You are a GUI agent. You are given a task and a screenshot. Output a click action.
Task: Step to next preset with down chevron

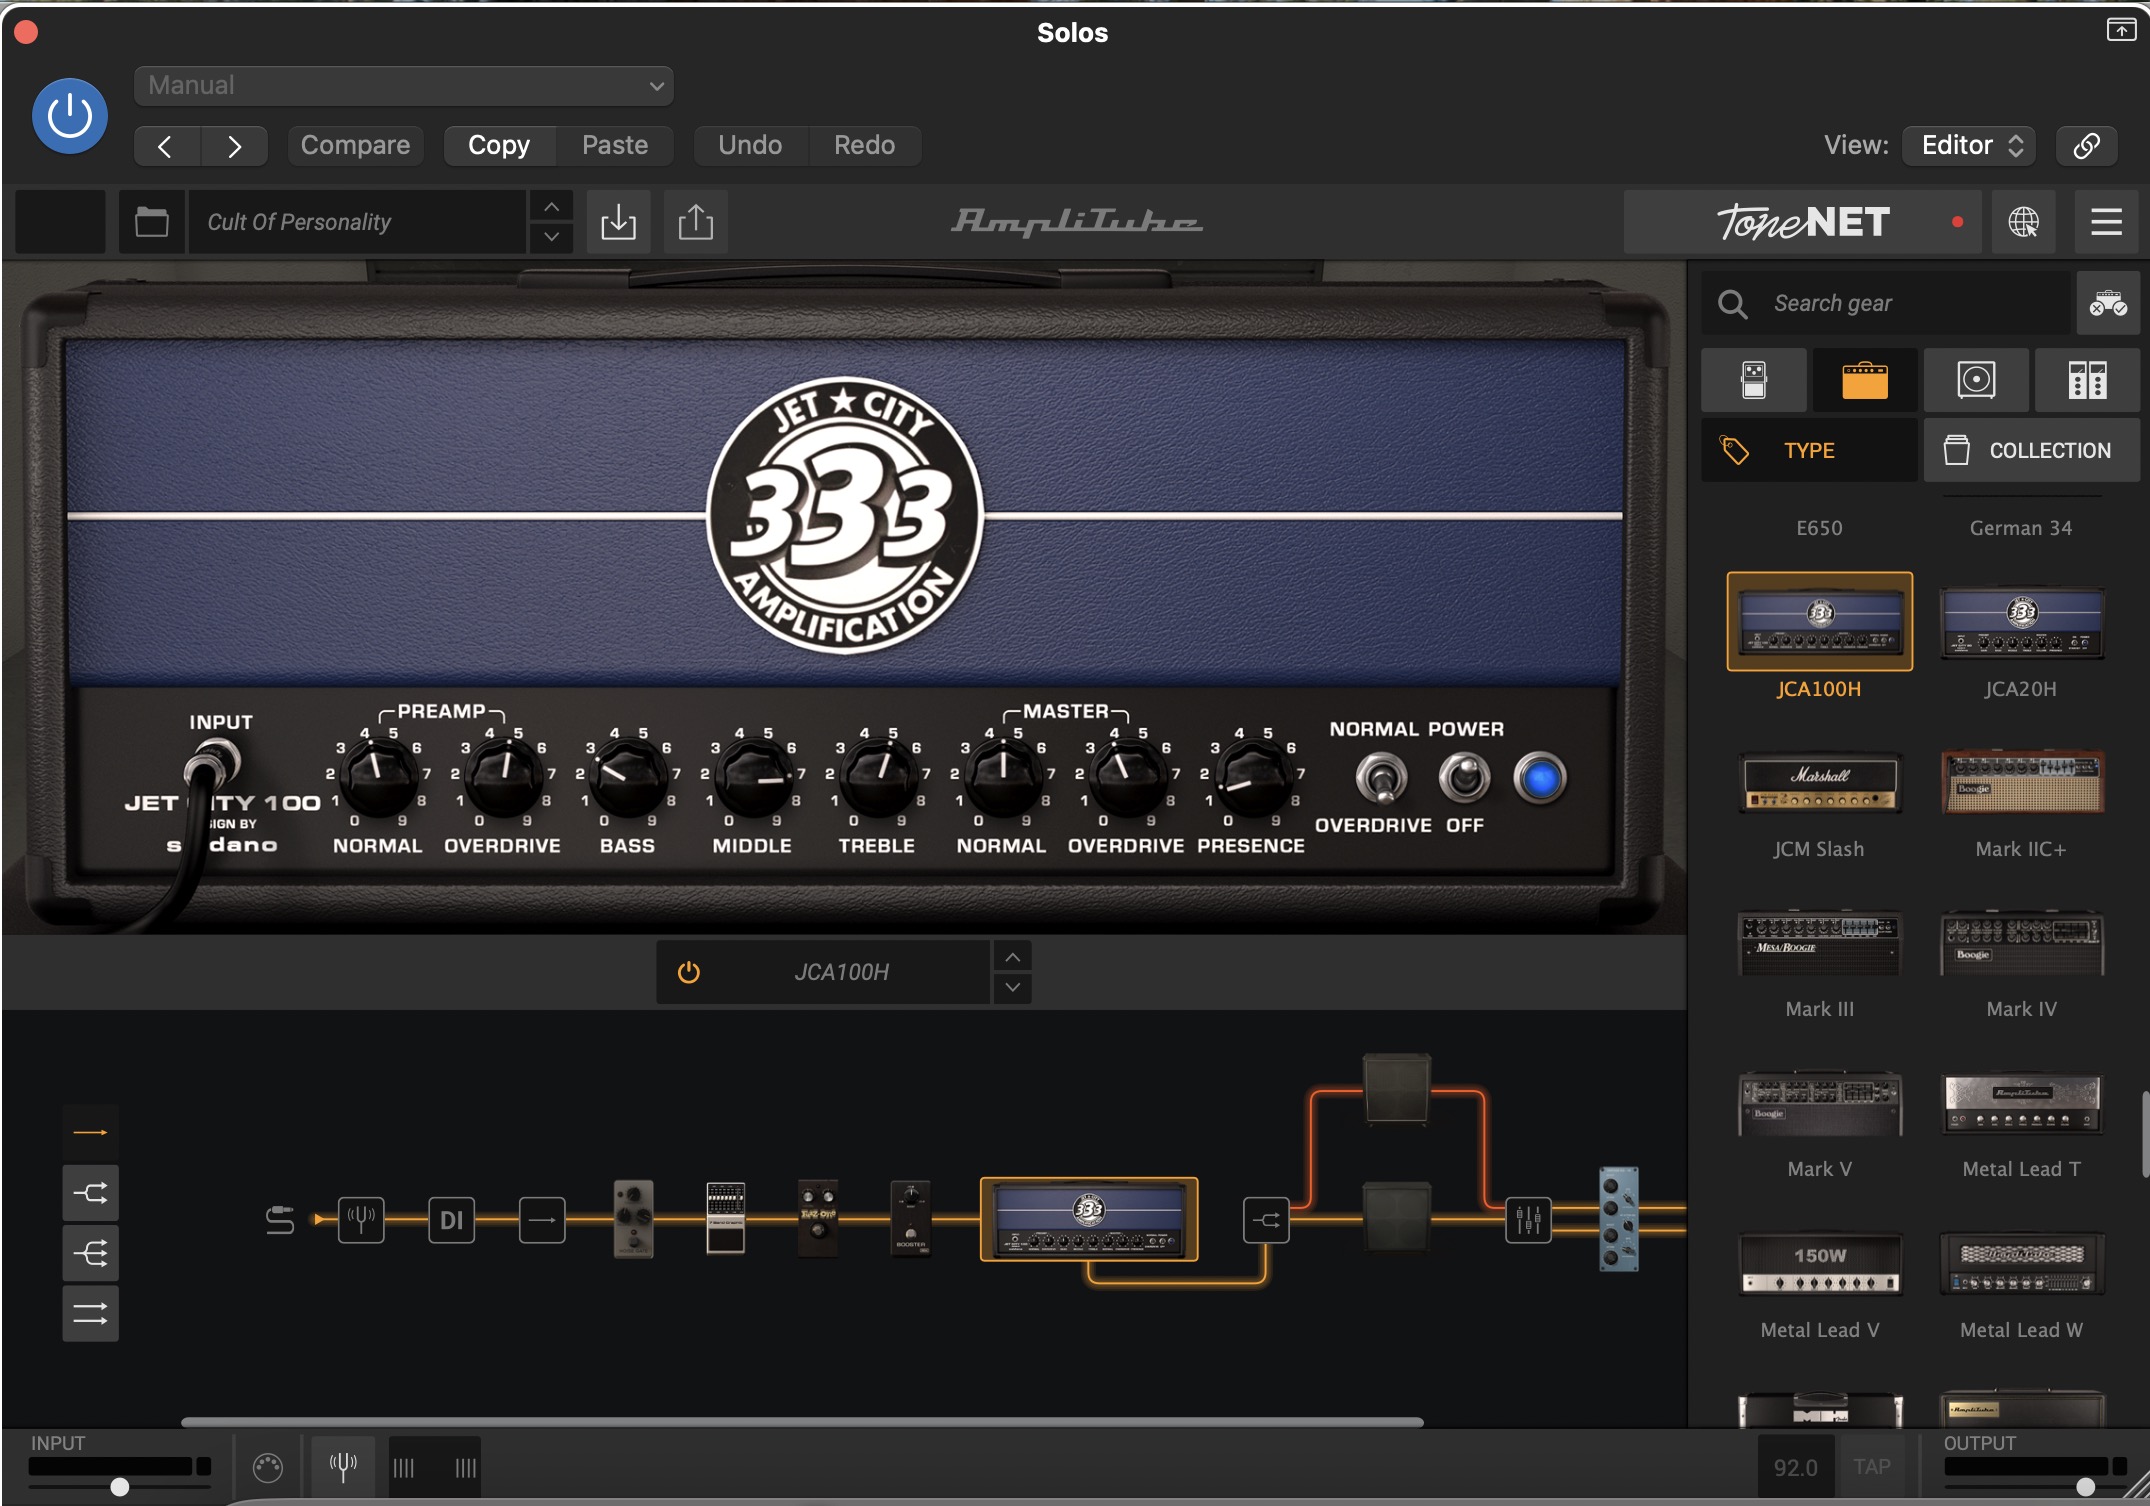coord(551,237)
